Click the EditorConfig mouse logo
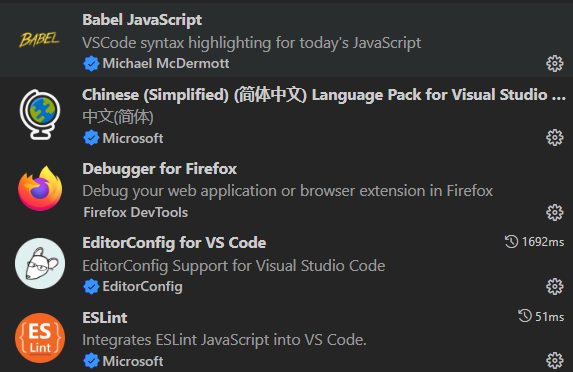The image size is (573, 372). pos(40,263)
